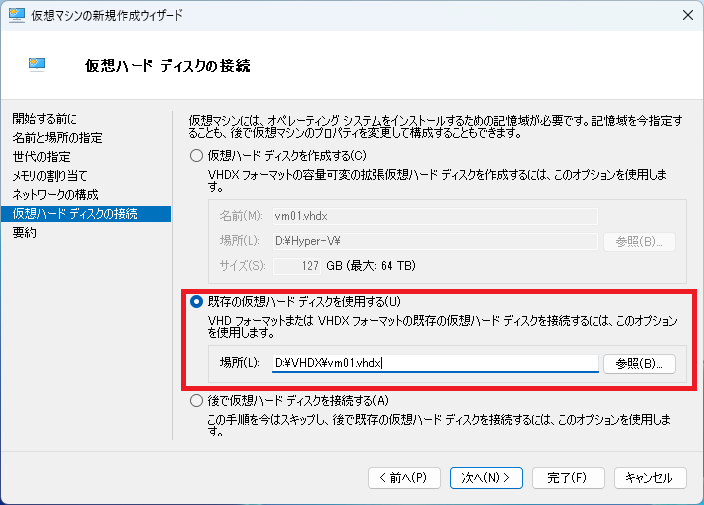Image resolution: width=704 pixels, height=505 pixels.
Task: Click the 仮想マシンの新規作成ウィザード title text
Action: [x=107, y=15]
